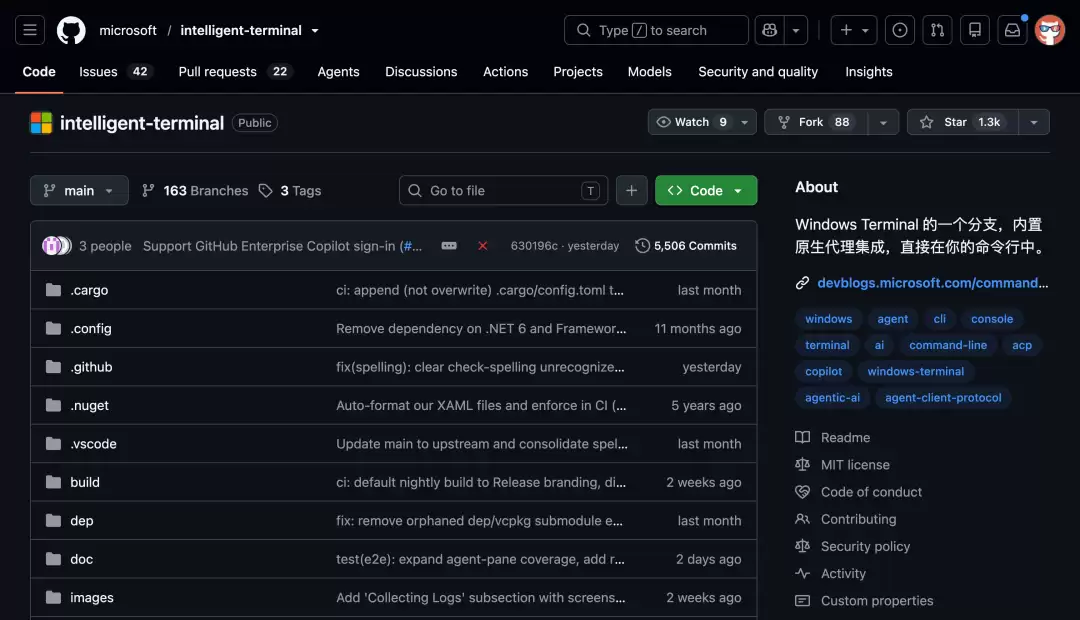Open the Code of conduct link
Image resolution: width=1080 pixels, height=620 pixels.
tap(871, 492)
